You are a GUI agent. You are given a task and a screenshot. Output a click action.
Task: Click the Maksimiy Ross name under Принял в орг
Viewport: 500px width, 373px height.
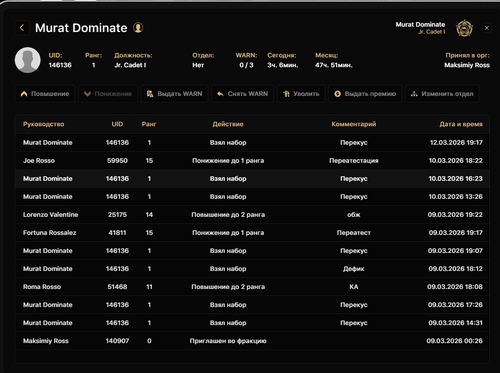point(467,65)
